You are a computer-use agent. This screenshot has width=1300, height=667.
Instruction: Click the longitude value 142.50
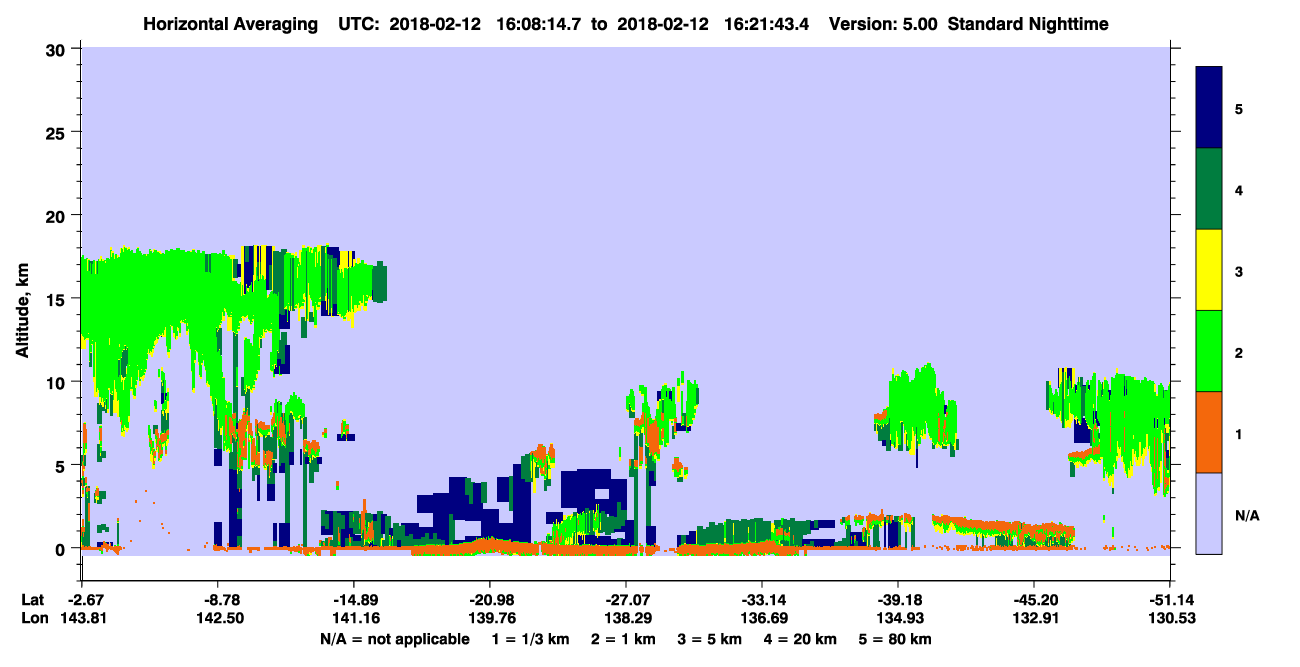point(219,618)
